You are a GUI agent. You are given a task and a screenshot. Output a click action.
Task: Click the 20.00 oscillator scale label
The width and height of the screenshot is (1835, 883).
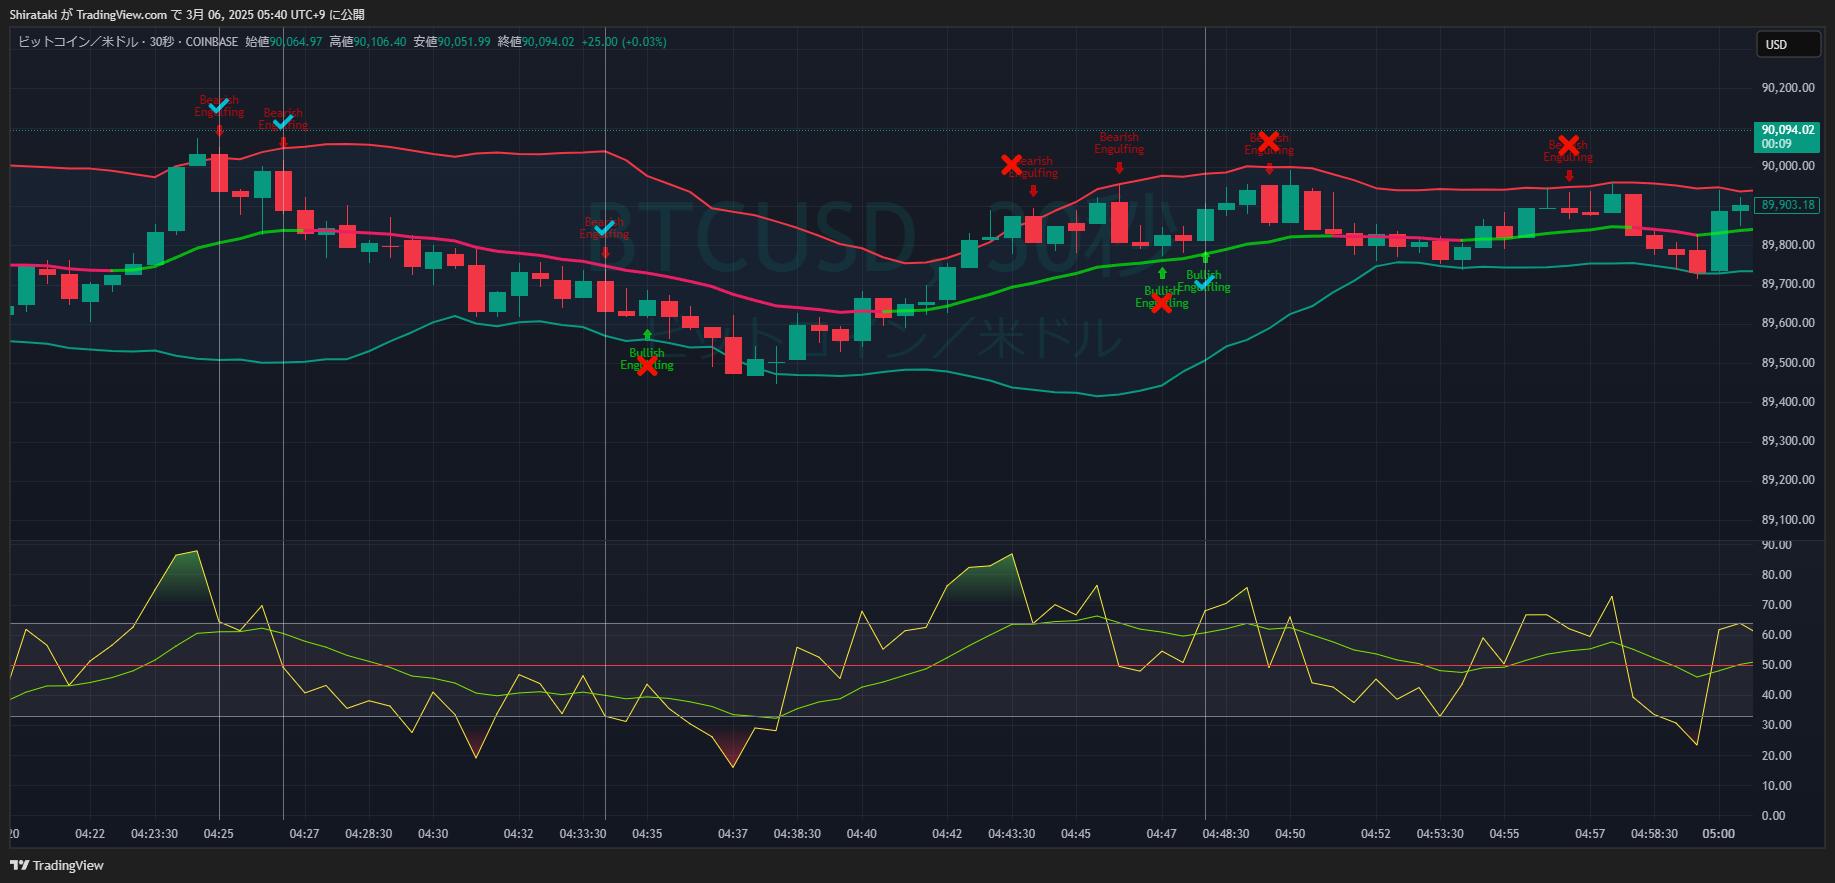pyautogui.click(x=1777, y=756)
